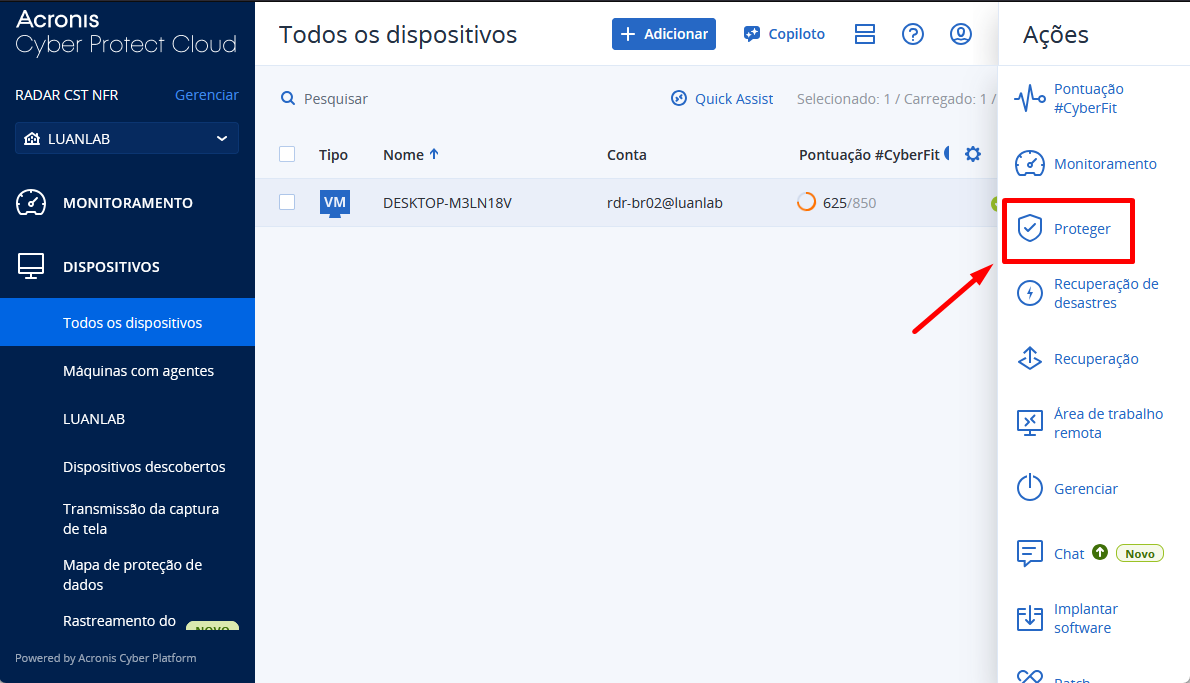
Task: Click Implantar software action
Action: pos(1084,618)
